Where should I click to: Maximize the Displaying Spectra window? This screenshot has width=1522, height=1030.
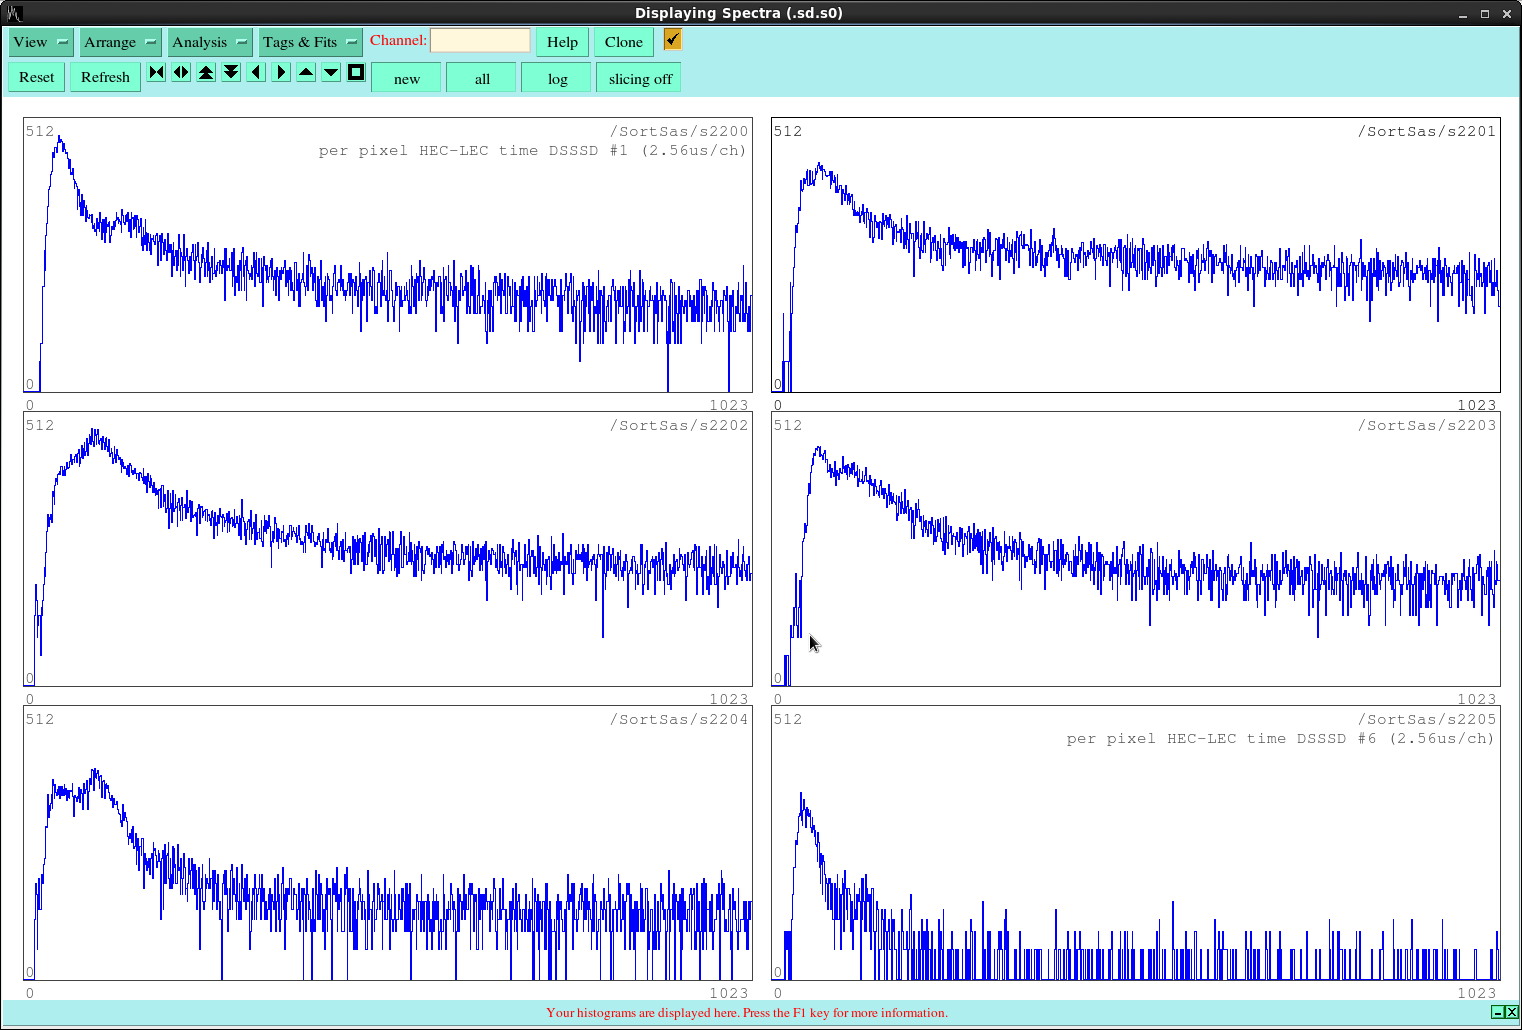coord(1485,13)
